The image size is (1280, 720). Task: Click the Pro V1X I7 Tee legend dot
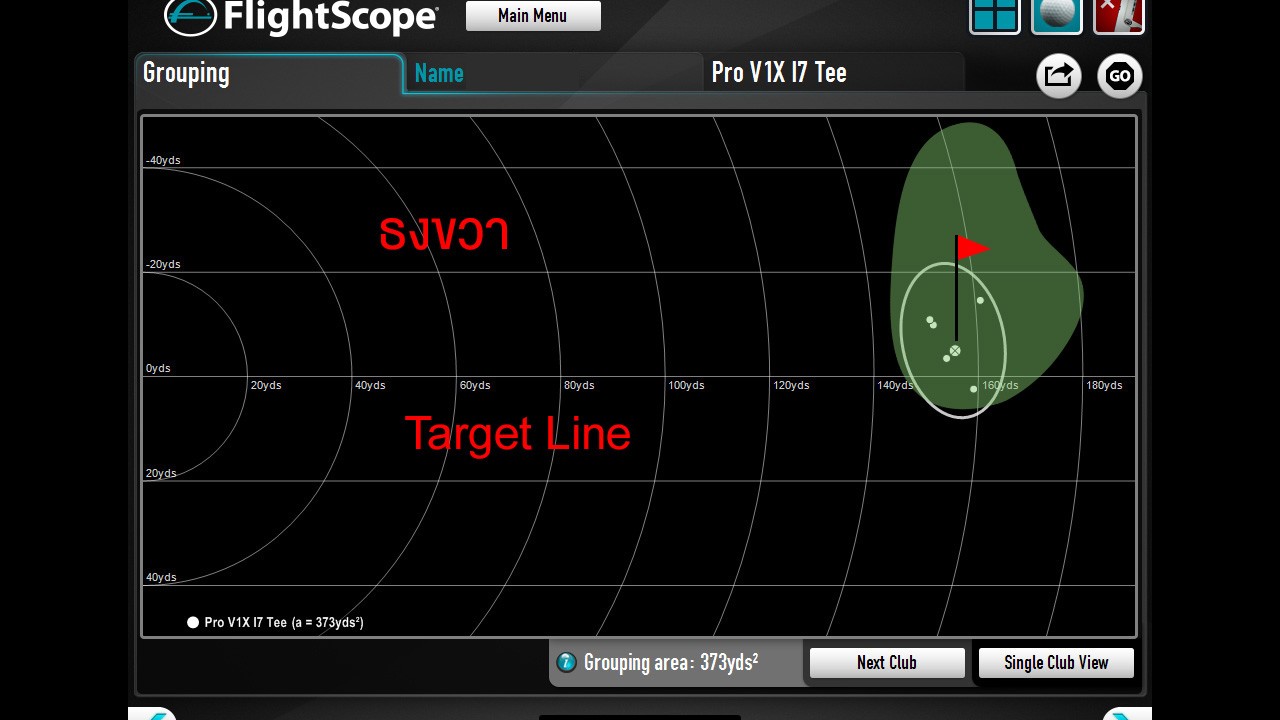pos(193,622)
